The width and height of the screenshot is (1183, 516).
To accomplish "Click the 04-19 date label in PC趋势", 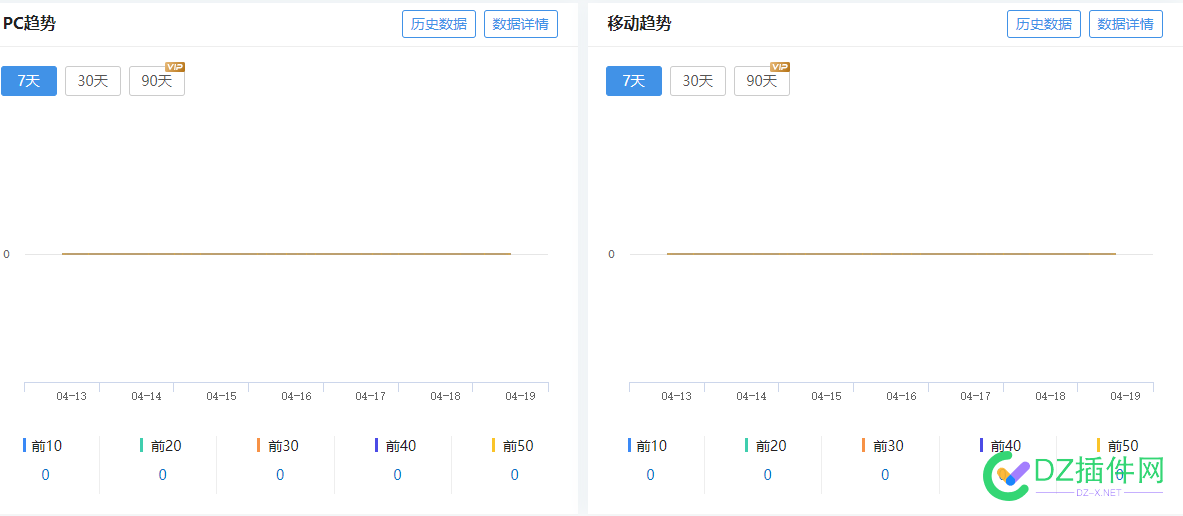I will (x=520, y=396).
